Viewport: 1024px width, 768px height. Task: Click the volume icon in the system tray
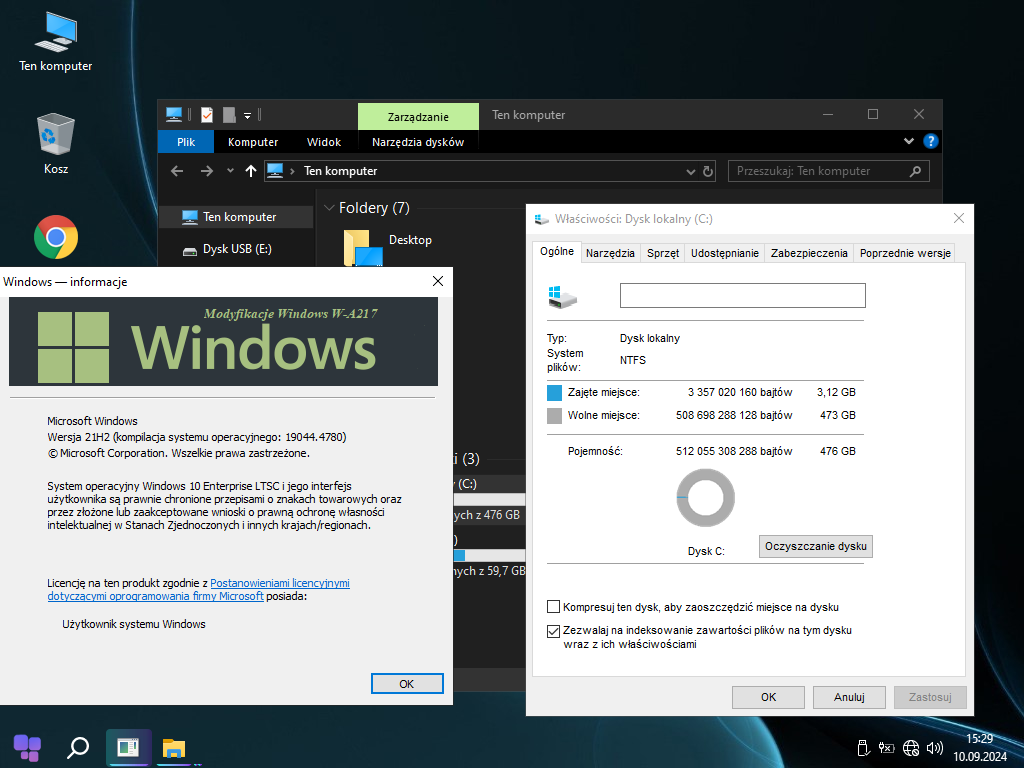[935, 747]
